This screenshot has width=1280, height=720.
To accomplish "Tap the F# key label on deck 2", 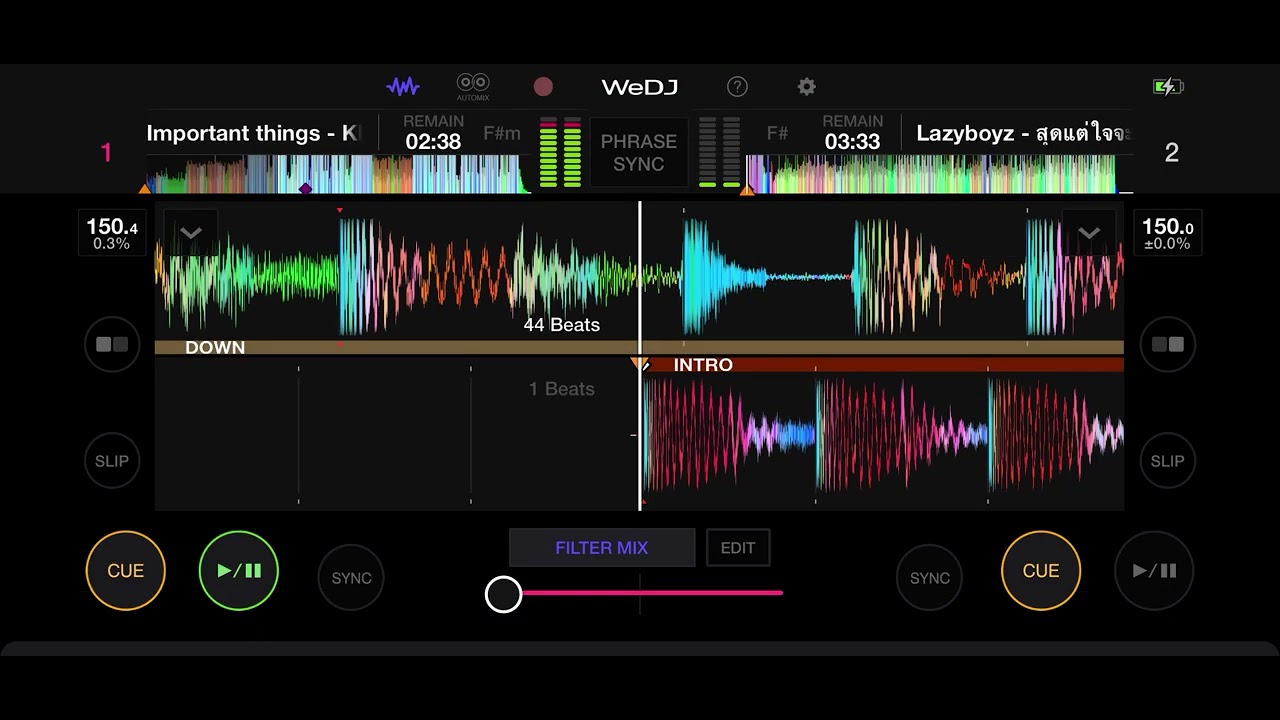I will click(x=777, y=133).
